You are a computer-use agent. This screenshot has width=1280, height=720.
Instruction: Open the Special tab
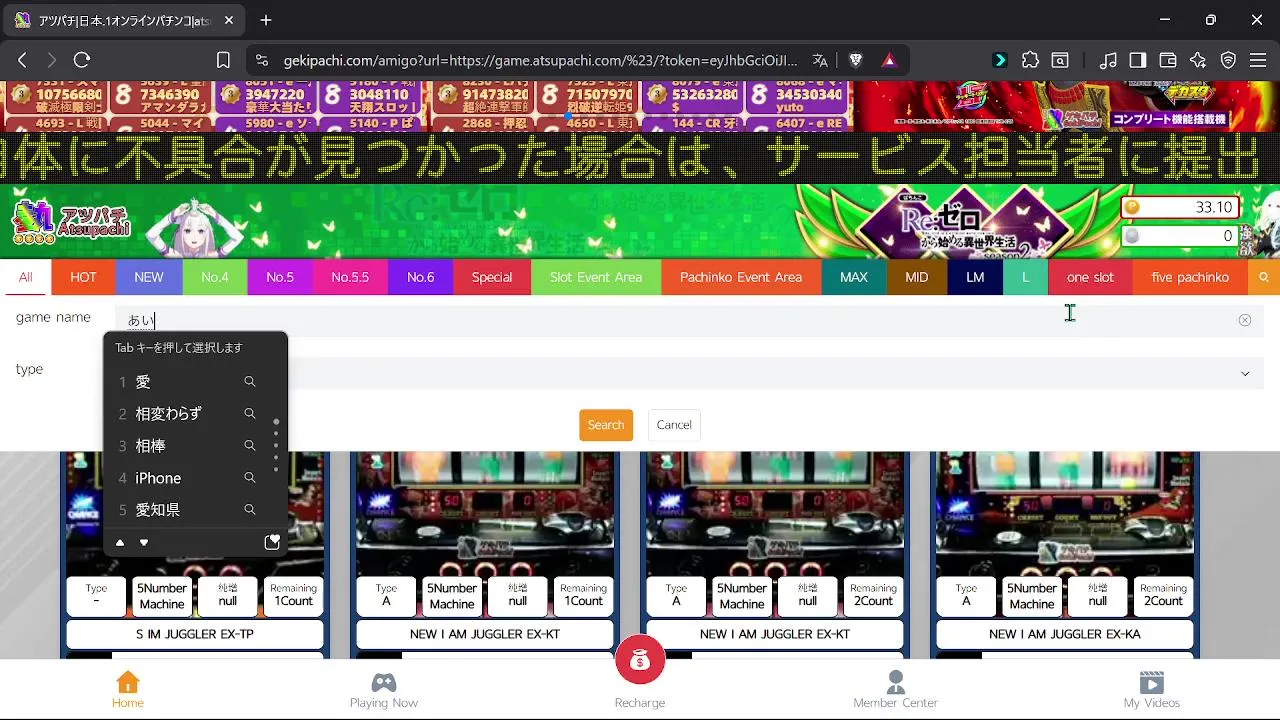[492, 277]
